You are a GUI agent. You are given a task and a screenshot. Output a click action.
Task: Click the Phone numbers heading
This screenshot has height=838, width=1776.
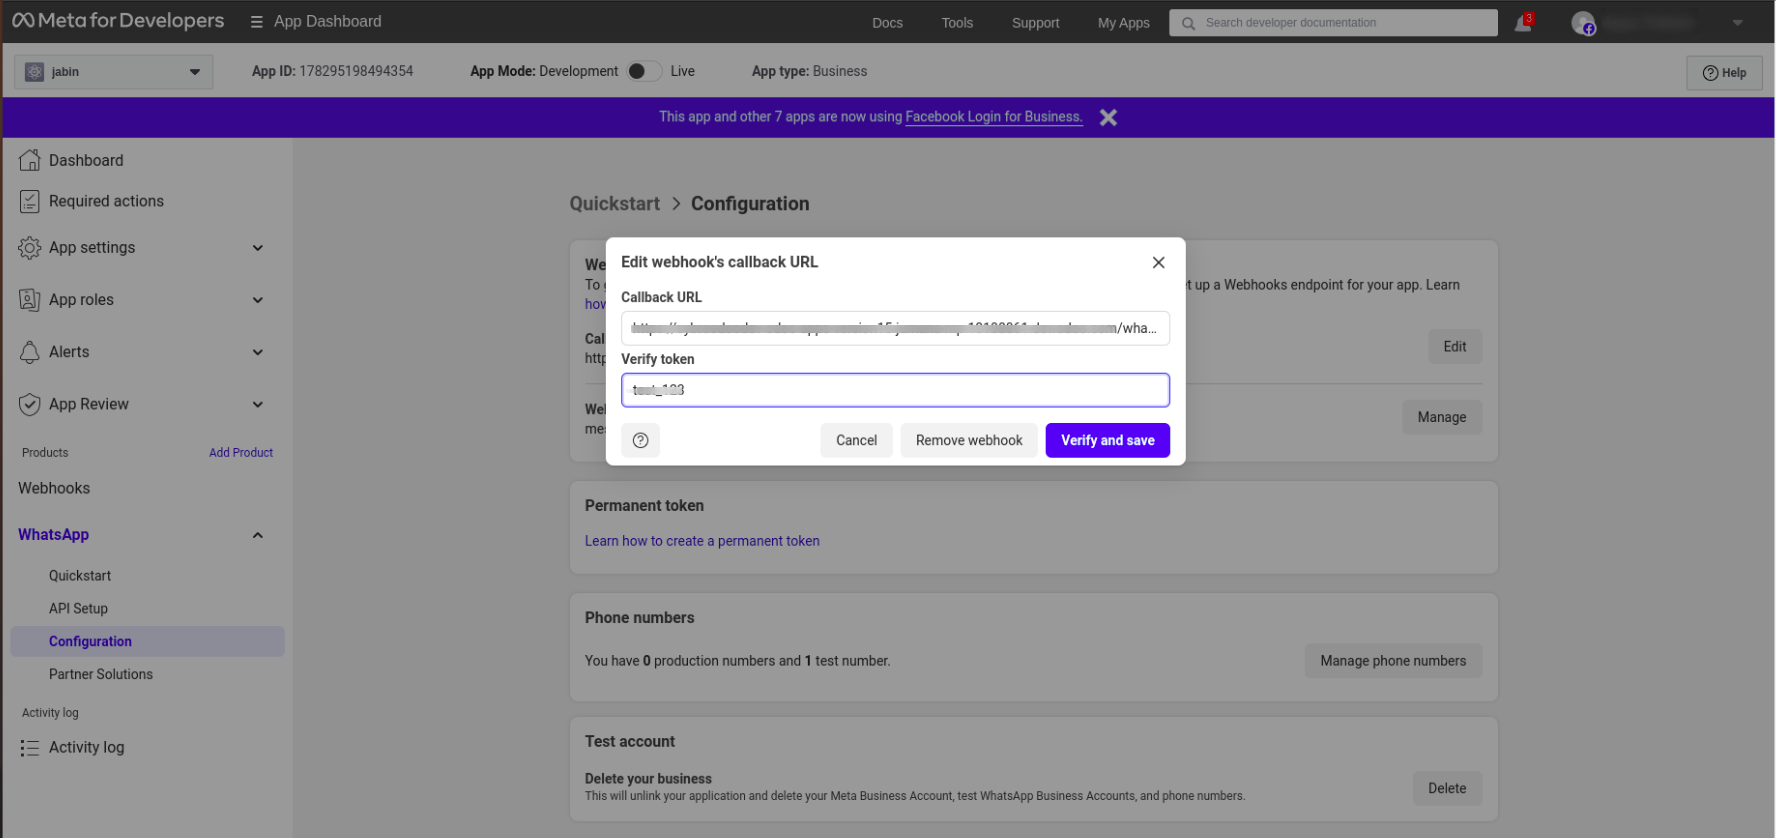[x=639, y=618]
